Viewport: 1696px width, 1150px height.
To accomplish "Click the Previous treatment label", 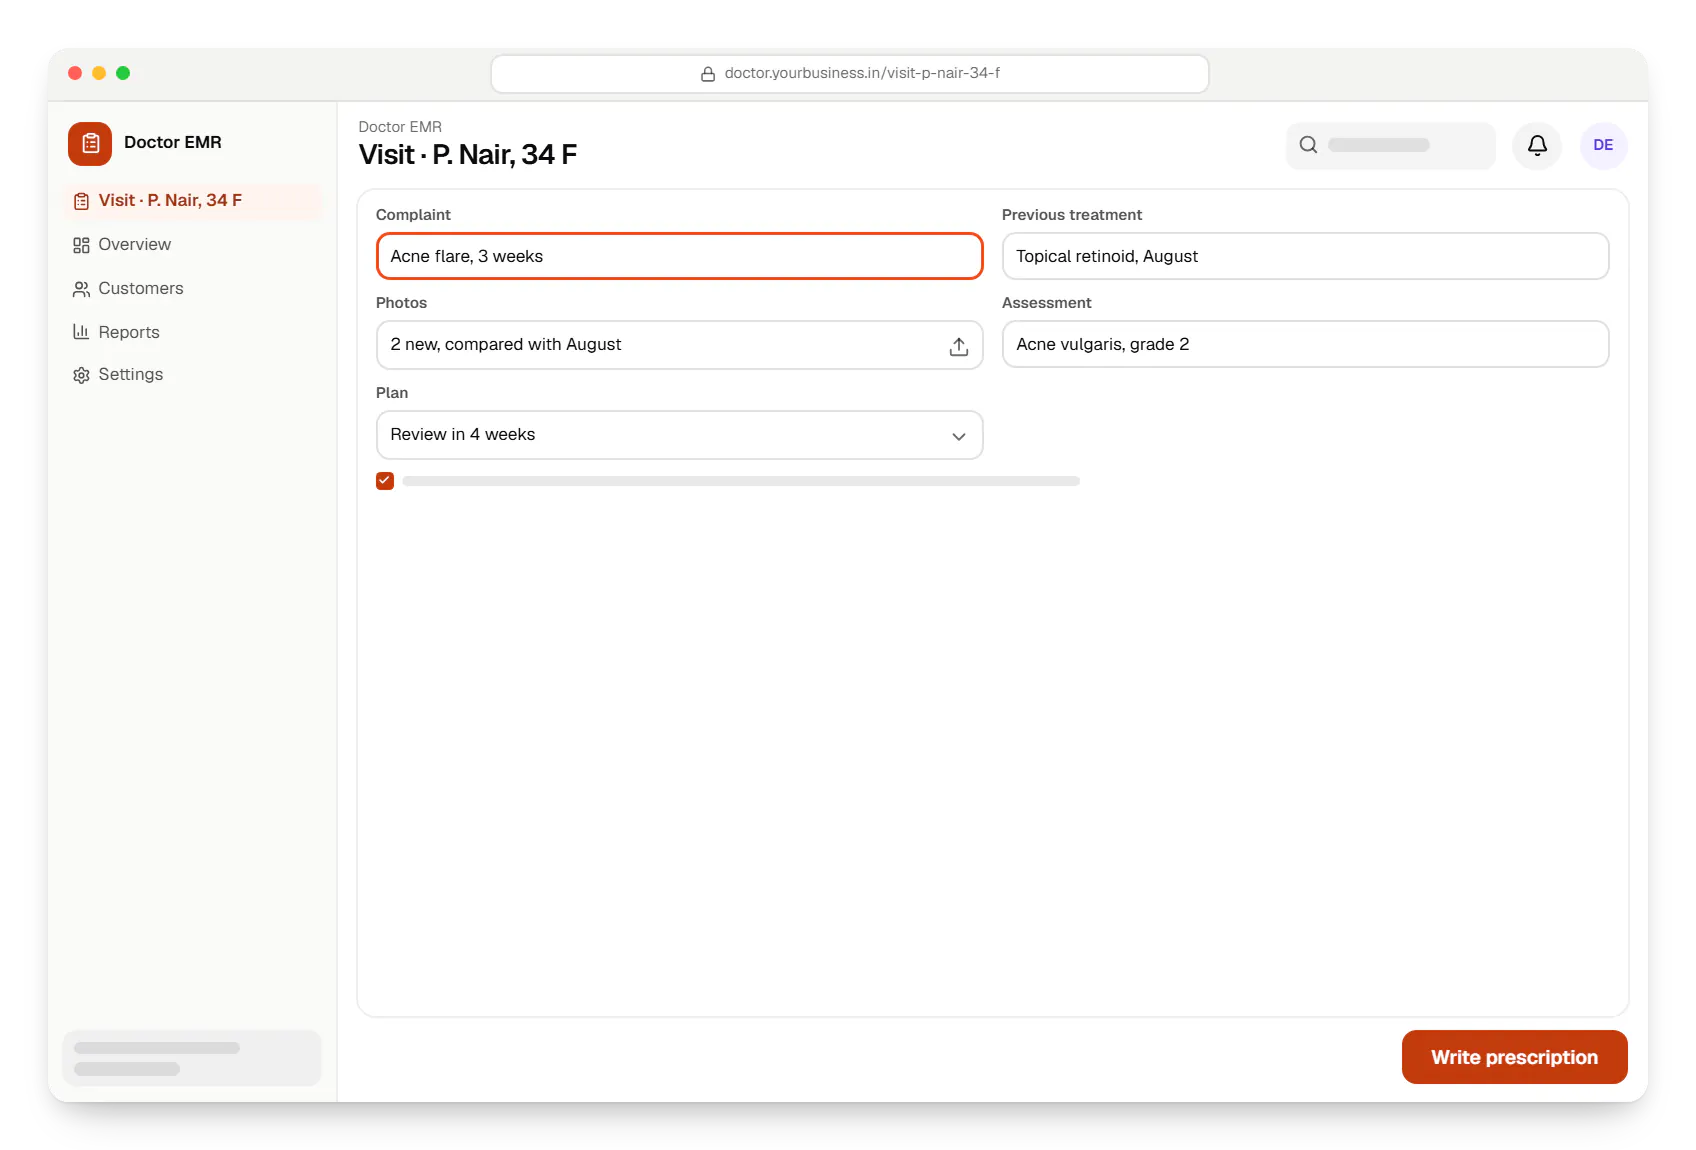I will click(1072, 215).
